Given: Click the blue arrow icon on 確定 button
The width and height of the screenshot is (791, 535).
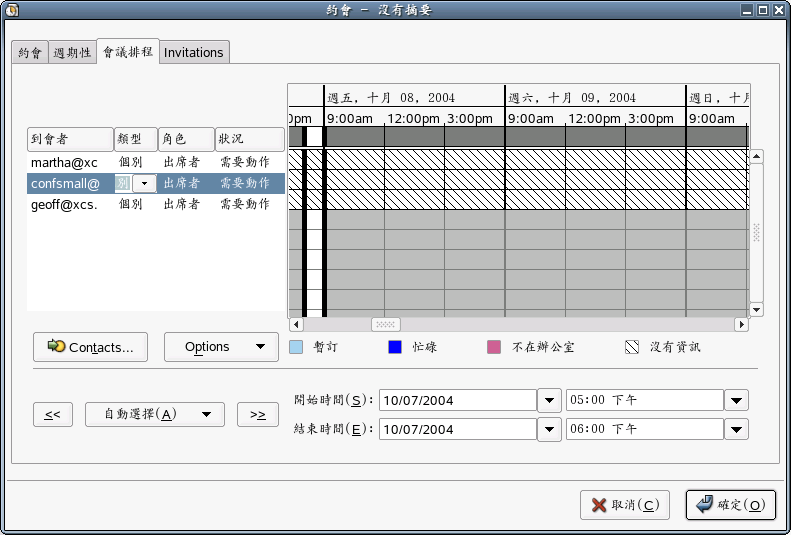Looking at the screenshot, I should (x=704, y=504).
